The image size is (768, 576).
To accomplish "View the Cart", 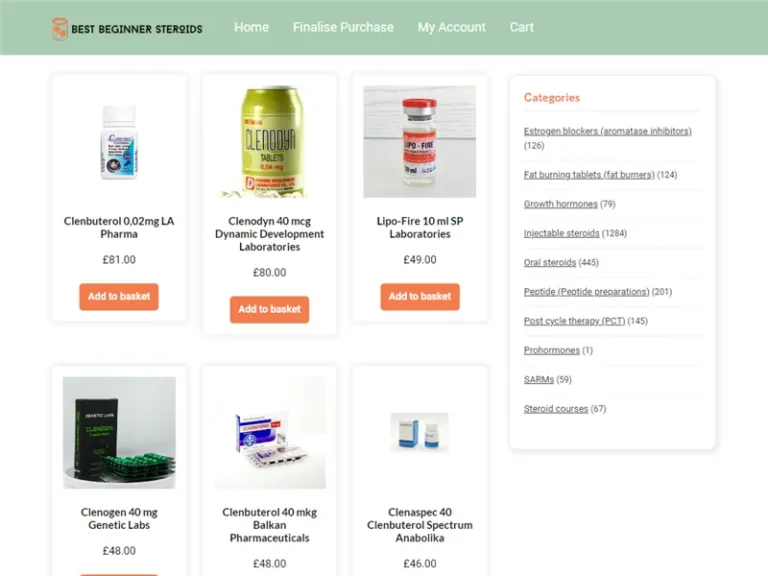I will [x=521, y=27].
